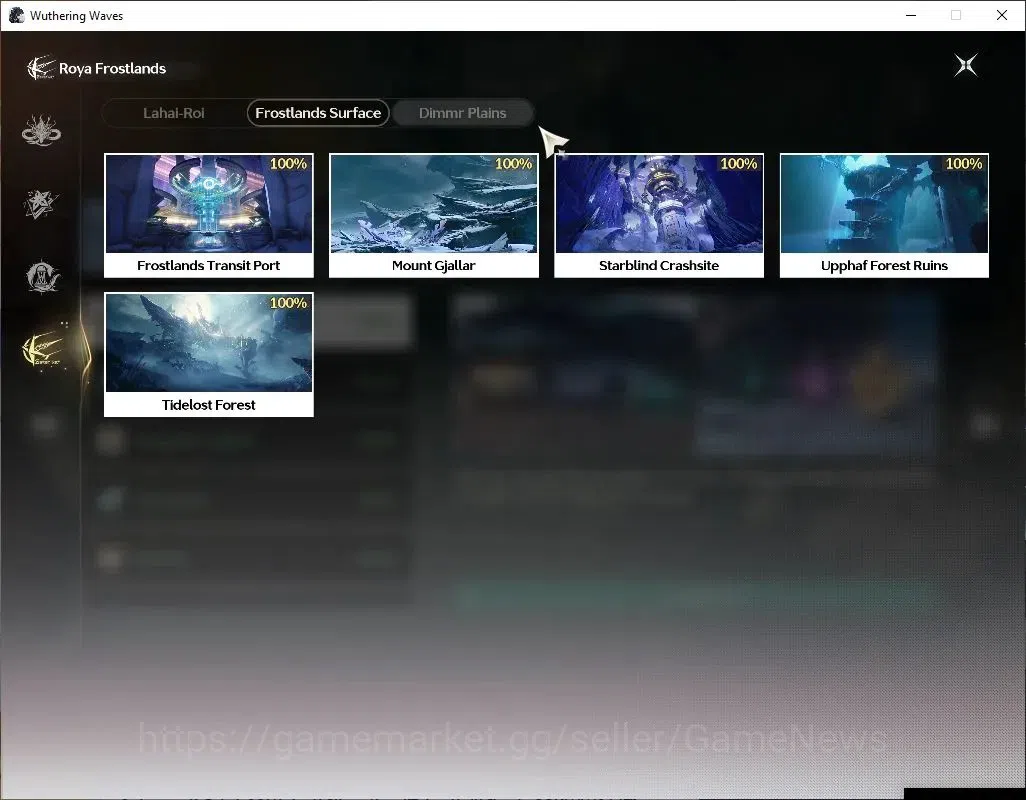Image resolution: width=1026 pixels, height=800 pixels.
Task: Open the Upphaf Forest Ruins card
Action: click(884, 215)
